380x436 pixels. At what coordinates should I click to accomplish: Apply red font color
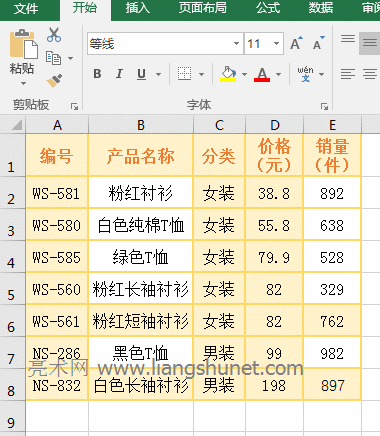coord(262,74)
